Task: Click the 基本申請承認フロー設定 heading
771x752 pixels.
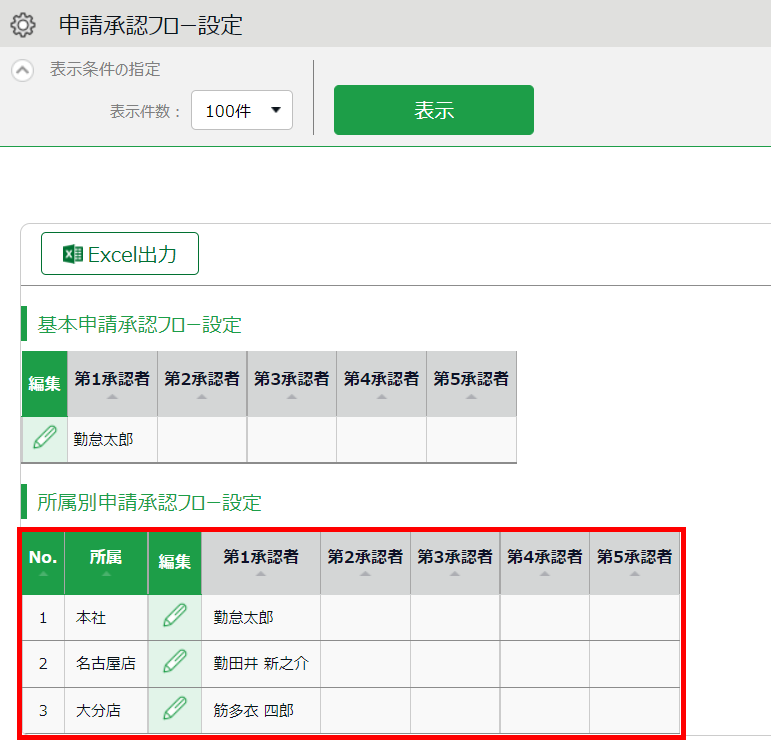Action: (x=140, y=325)
